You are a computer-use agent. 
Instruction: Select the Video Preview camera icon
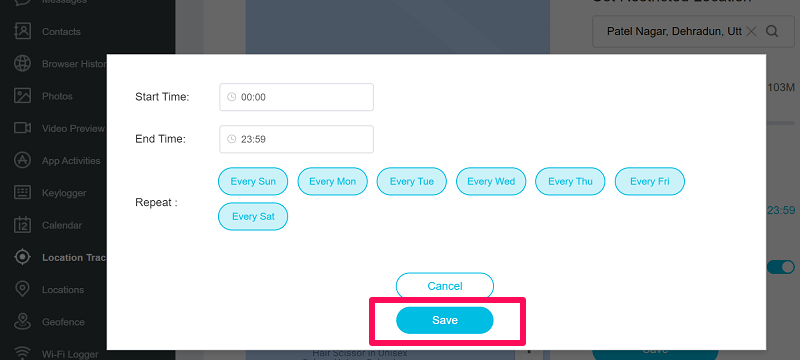[x=22, y=128]
